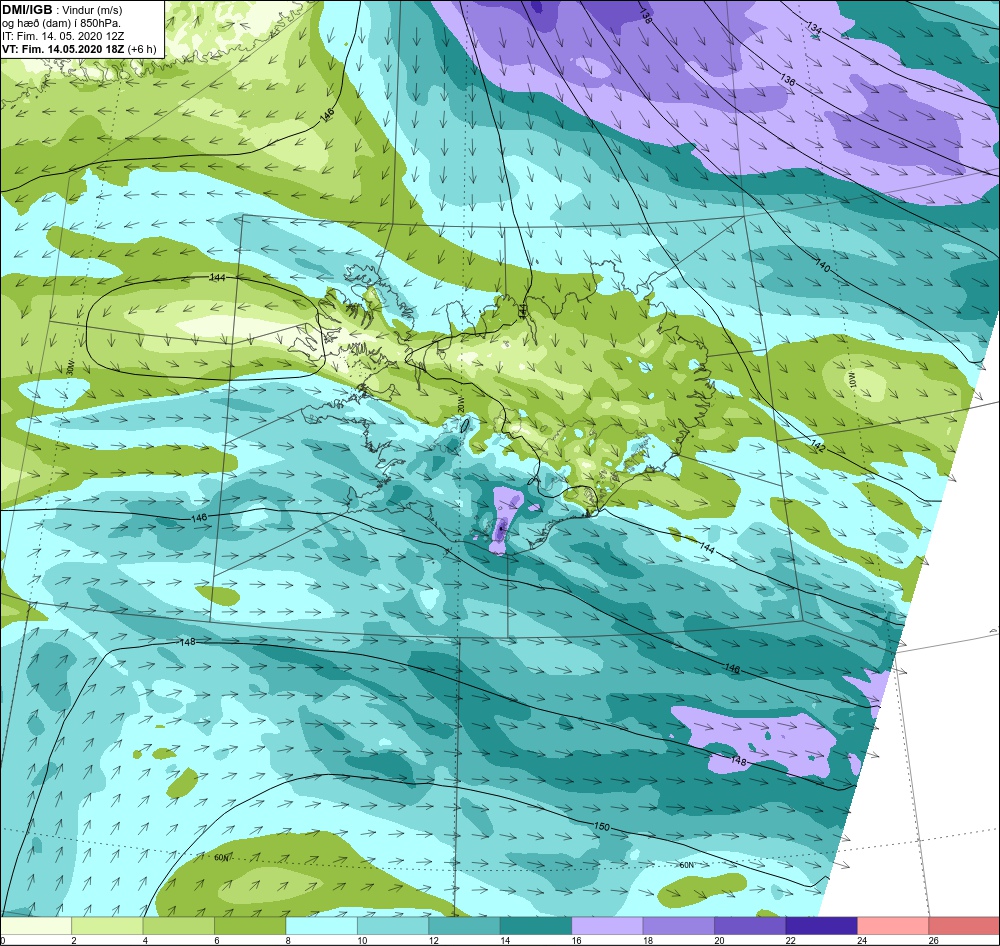The height and width of the screenshot is (946, 1000).
Task: Click the olive green 6–8 m/s legend swatch
Action: click(x=250, y=926)
